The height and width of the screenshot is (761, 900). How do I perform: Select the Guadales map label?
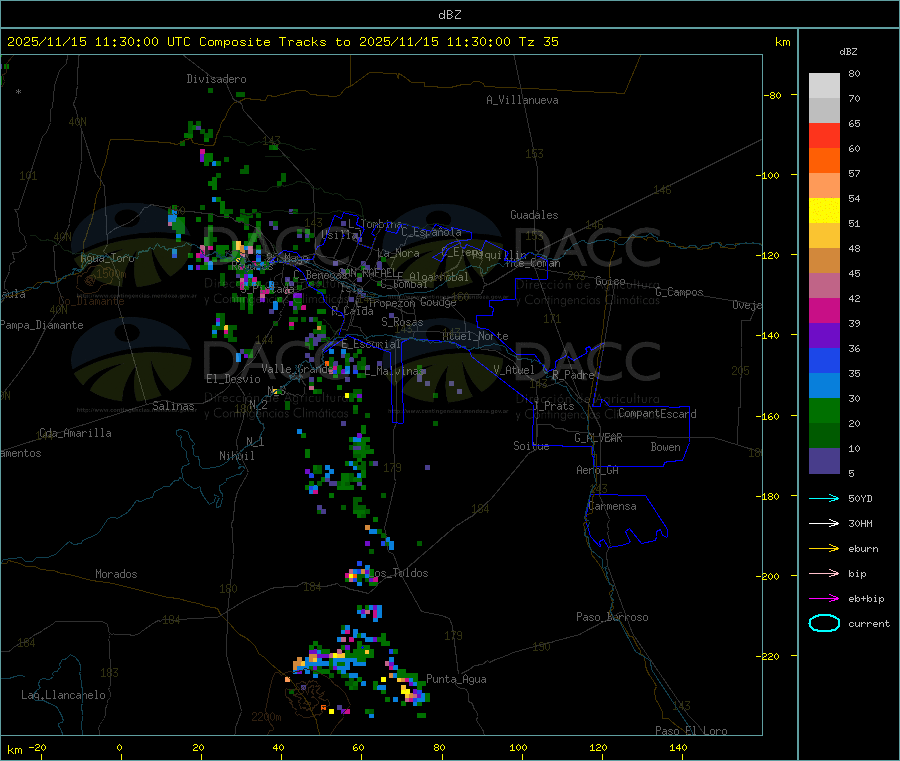coord(534,215)
